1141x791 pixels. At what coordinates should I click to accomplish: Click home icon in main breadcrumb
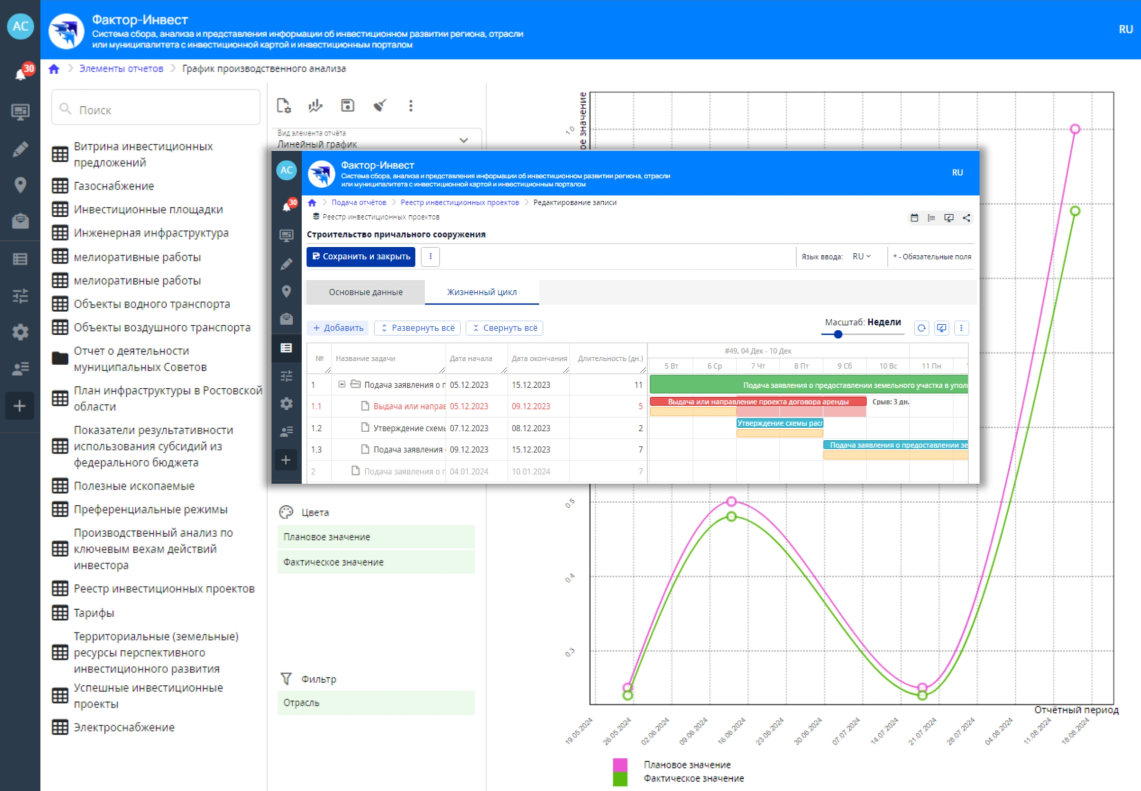[x=54, y=69]
